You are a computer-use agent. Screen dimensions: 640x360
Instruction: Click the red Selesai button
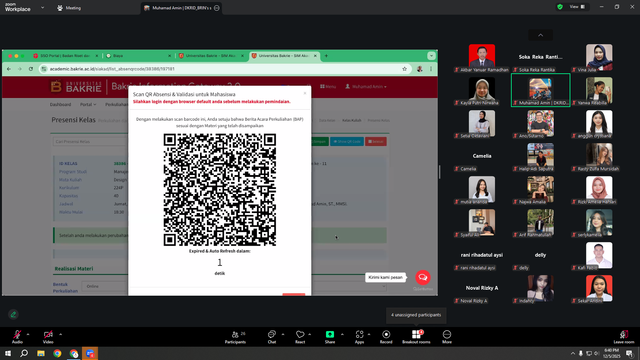pos(376,142)
